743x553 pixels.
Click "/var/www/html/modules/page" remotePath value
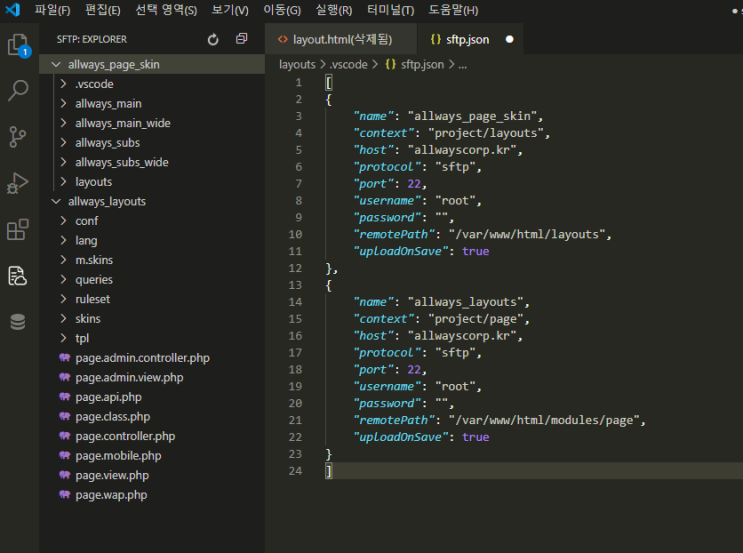546,420
